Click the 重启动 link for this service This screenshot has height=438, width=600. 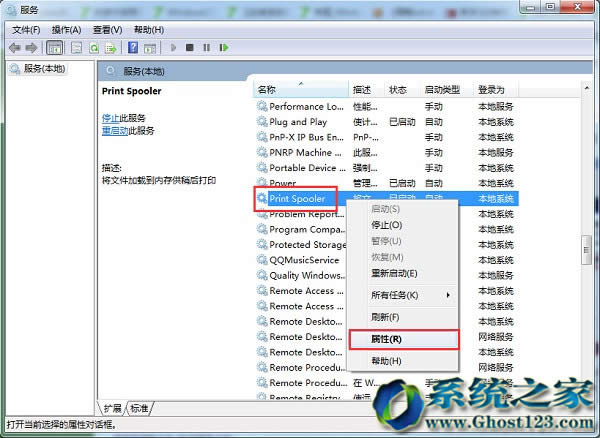coord(115,131)
